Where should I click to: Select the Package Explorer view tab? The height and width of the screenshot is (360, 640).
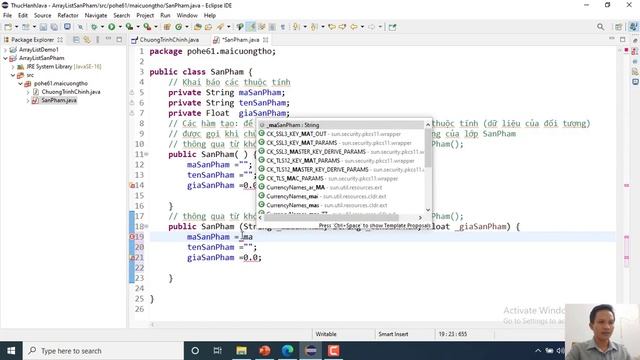tap(32, 40)
